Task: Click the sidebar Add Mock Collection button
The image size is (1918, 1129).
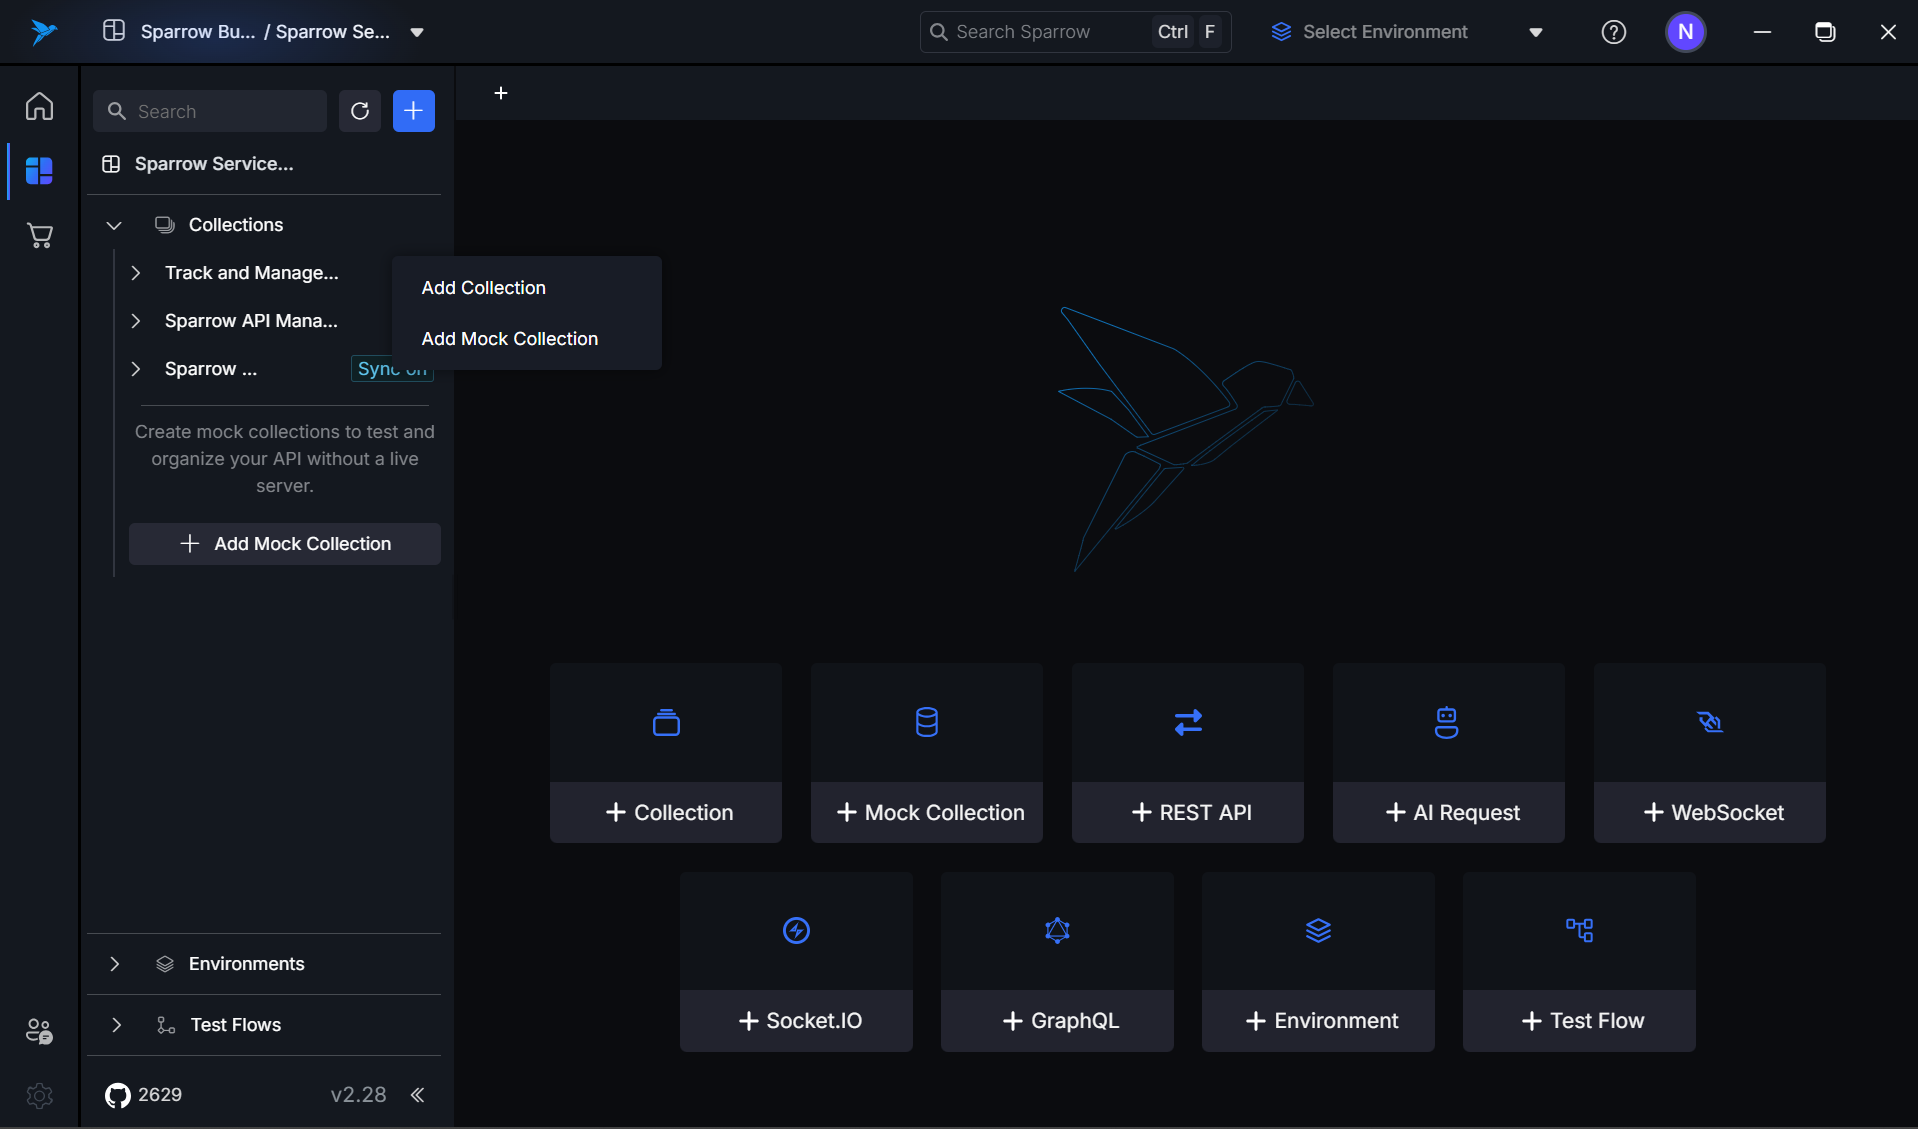Action: (x=285, y=544)
